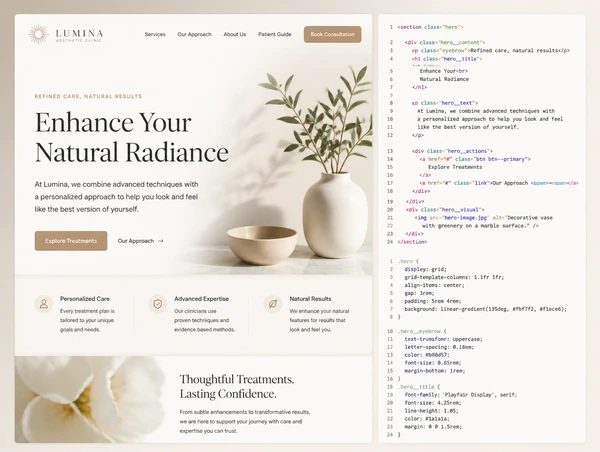Open the Services nav item
This screenshot has width=600, height=452.
(155, 34)
